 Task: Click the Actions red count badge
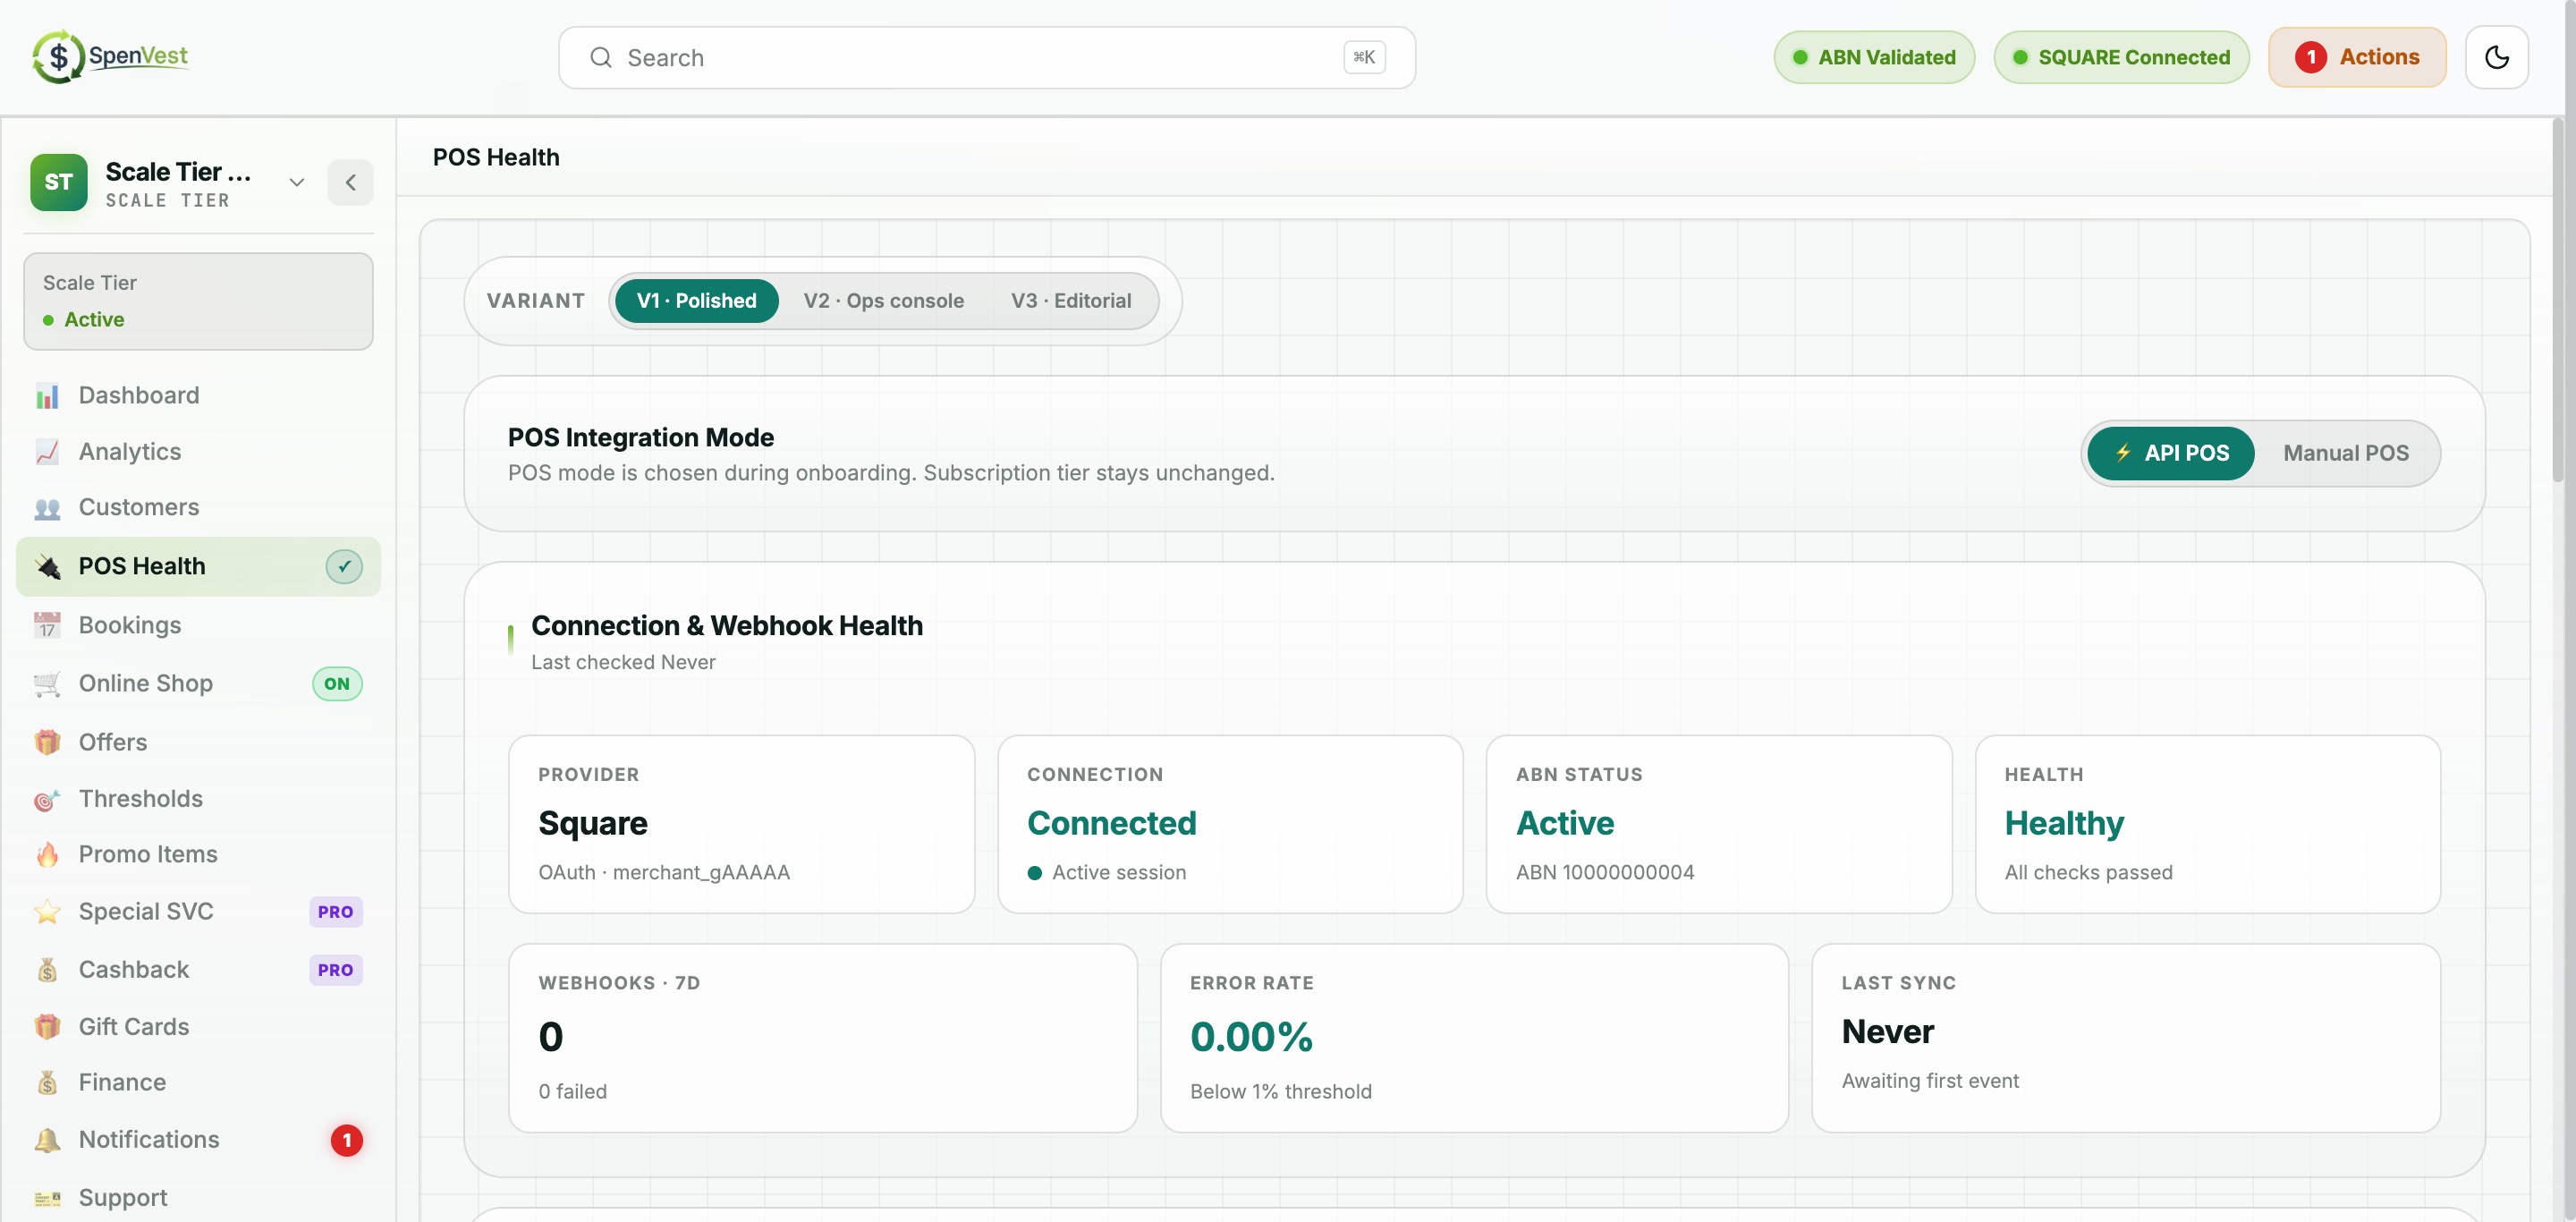tap(2310, 57)
